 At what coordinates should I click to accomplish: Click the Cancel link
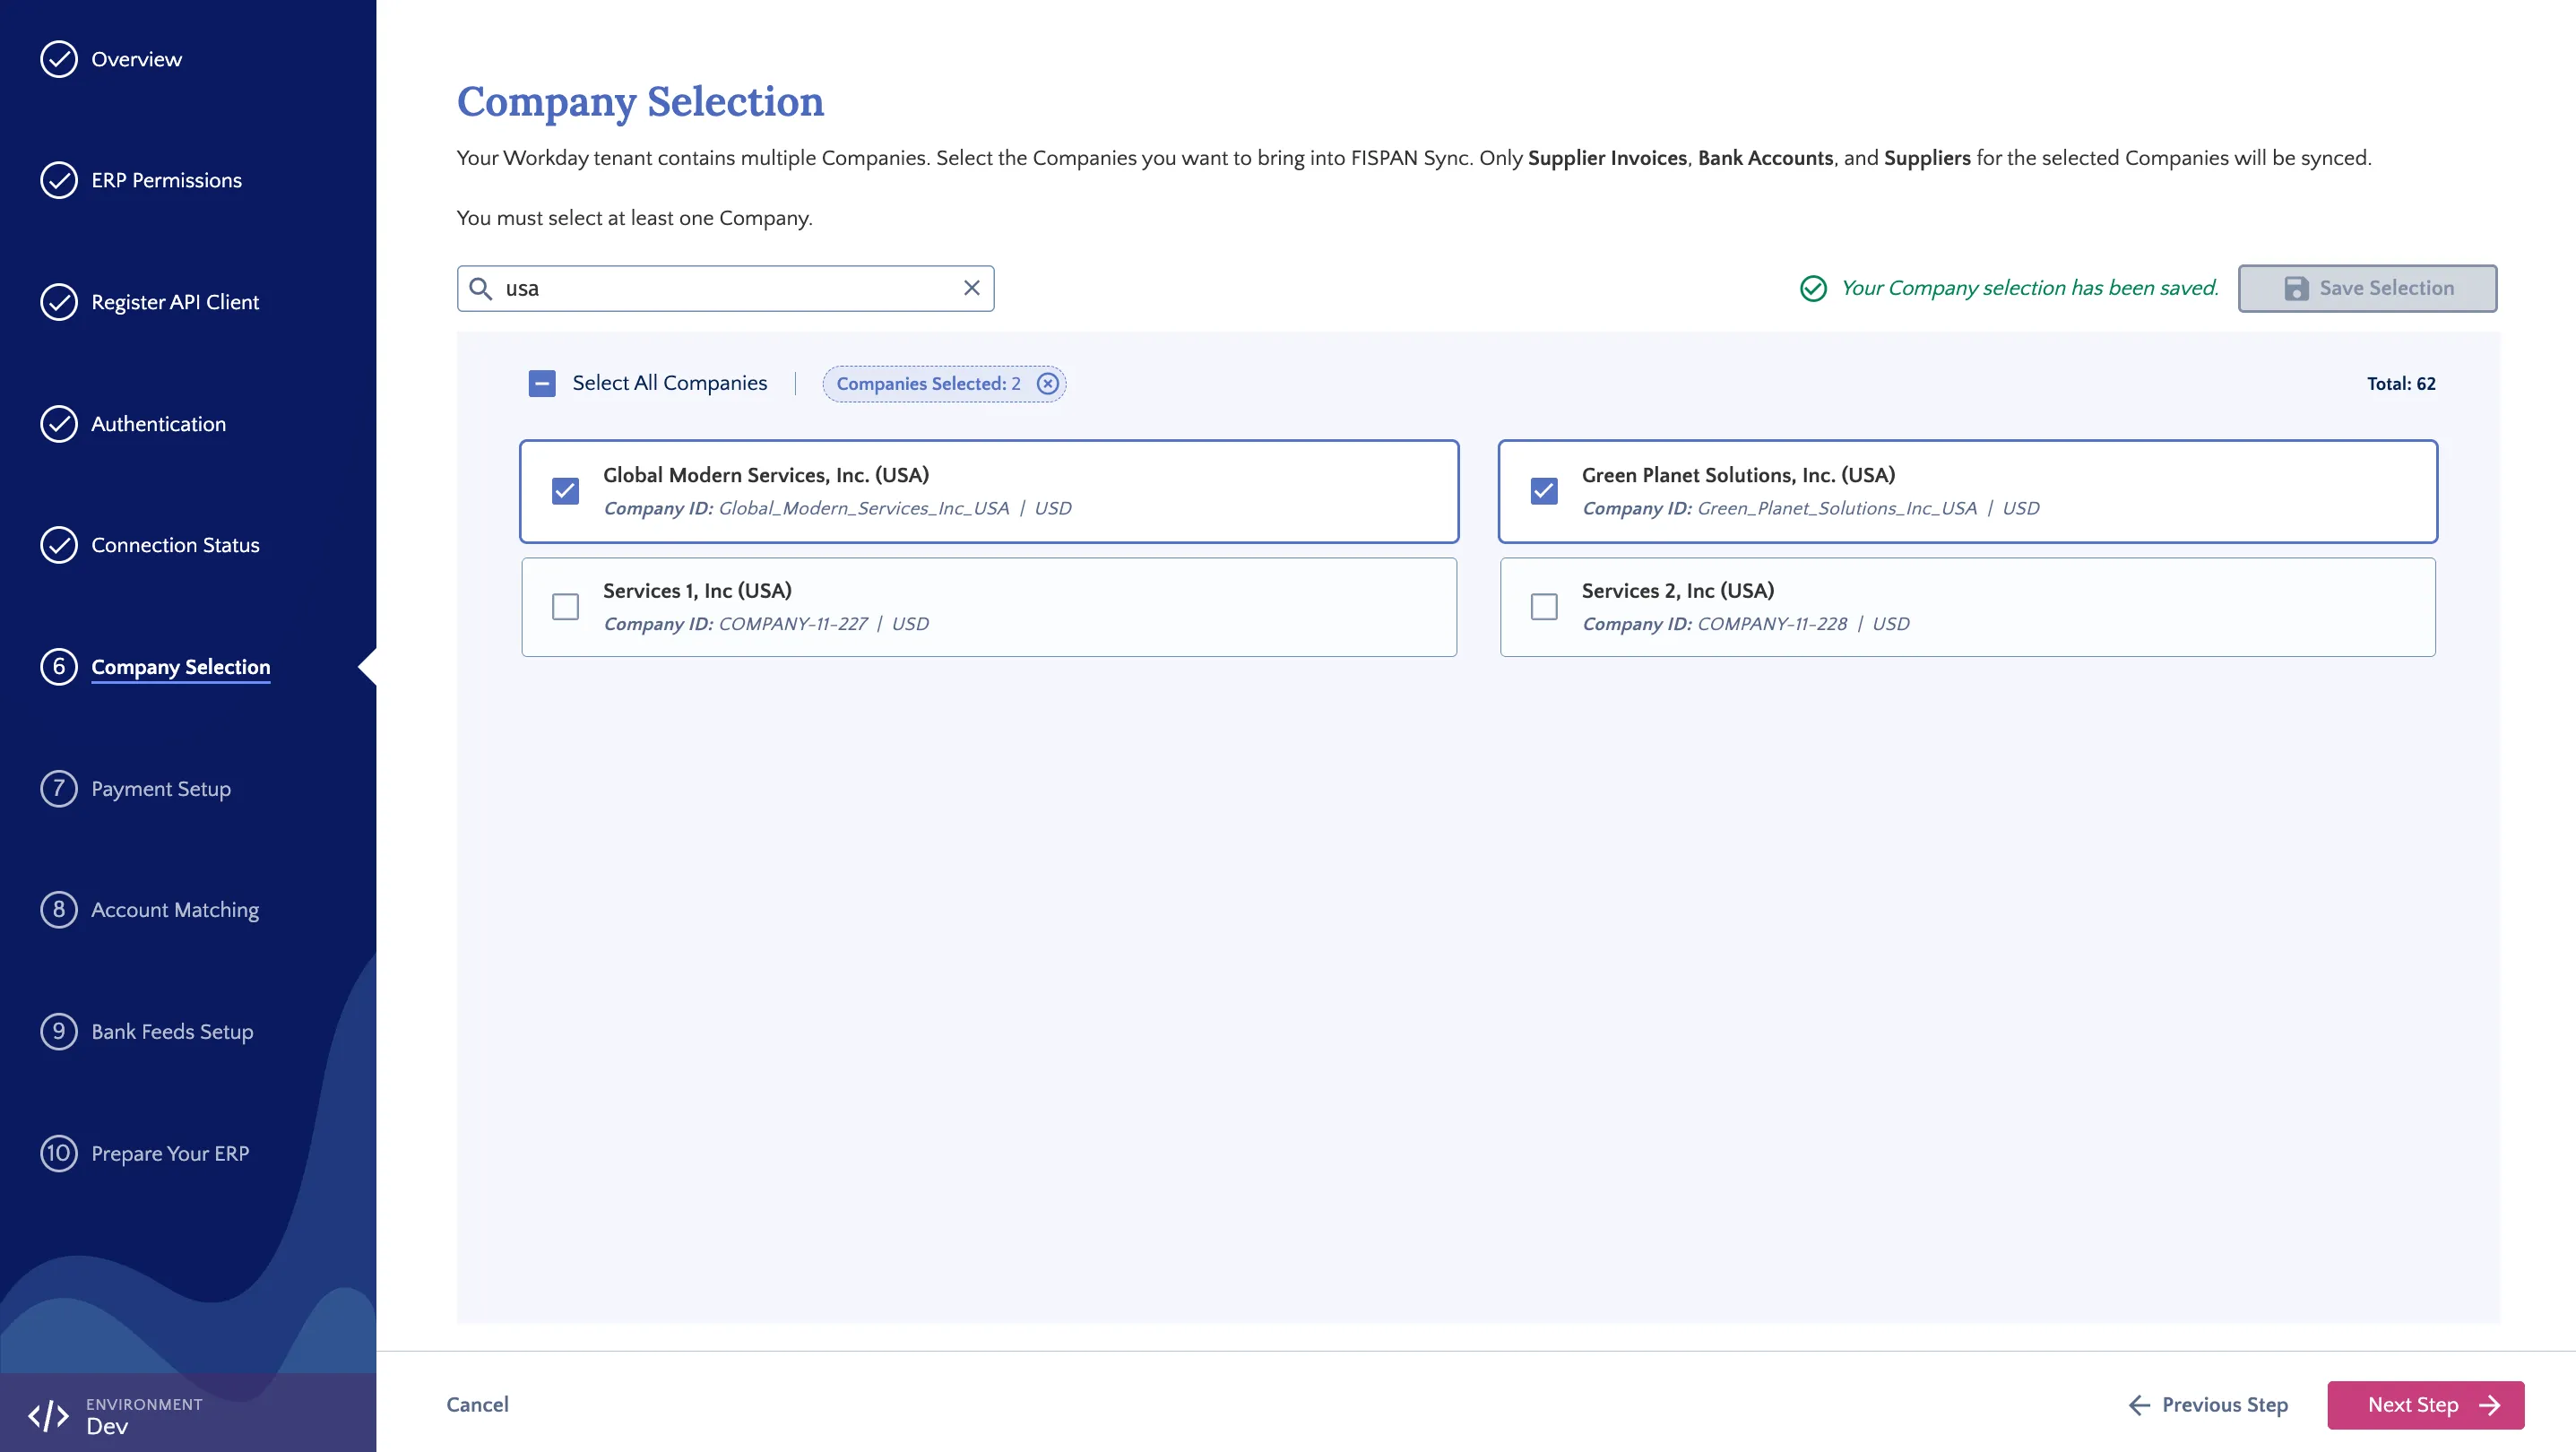pos(477,1405)
